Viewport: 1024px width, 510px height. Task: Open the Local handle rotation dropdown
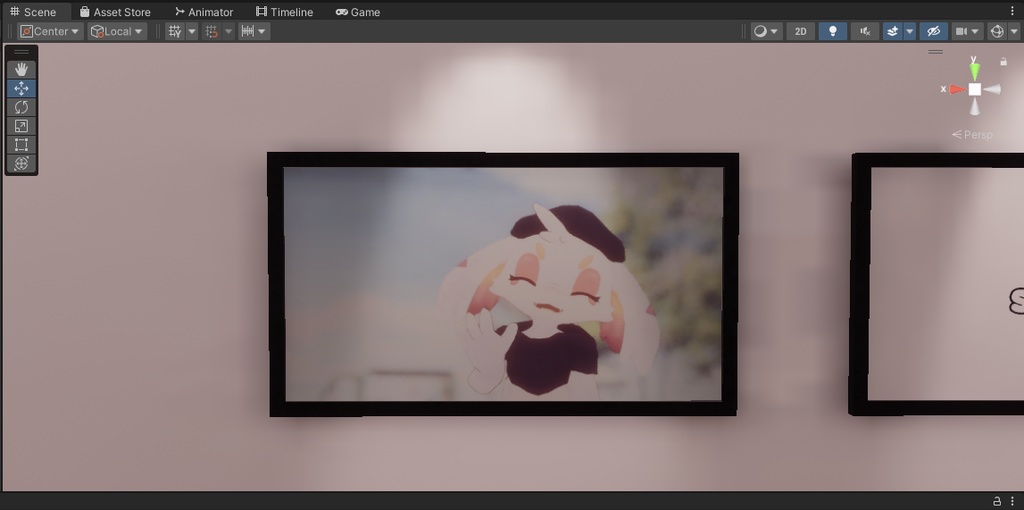coord(118,31)
